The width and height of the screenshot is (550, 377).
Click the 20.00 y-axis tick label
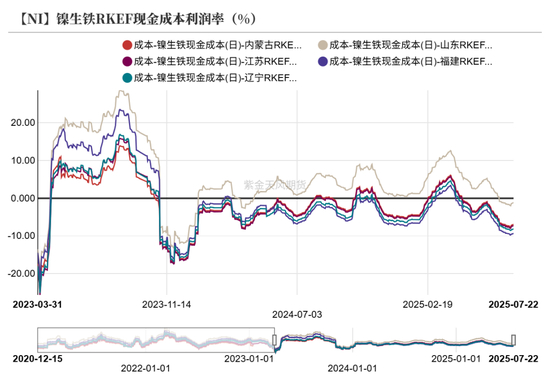pos(23,123)
